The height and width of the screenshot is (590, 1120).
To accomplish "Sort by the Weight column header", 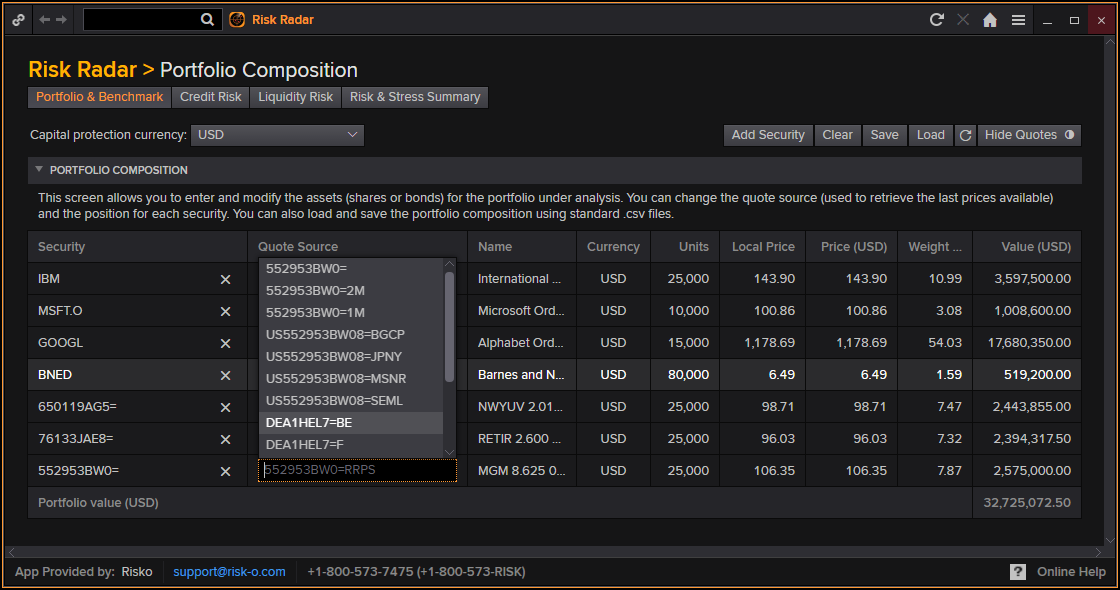I will 935,246.
